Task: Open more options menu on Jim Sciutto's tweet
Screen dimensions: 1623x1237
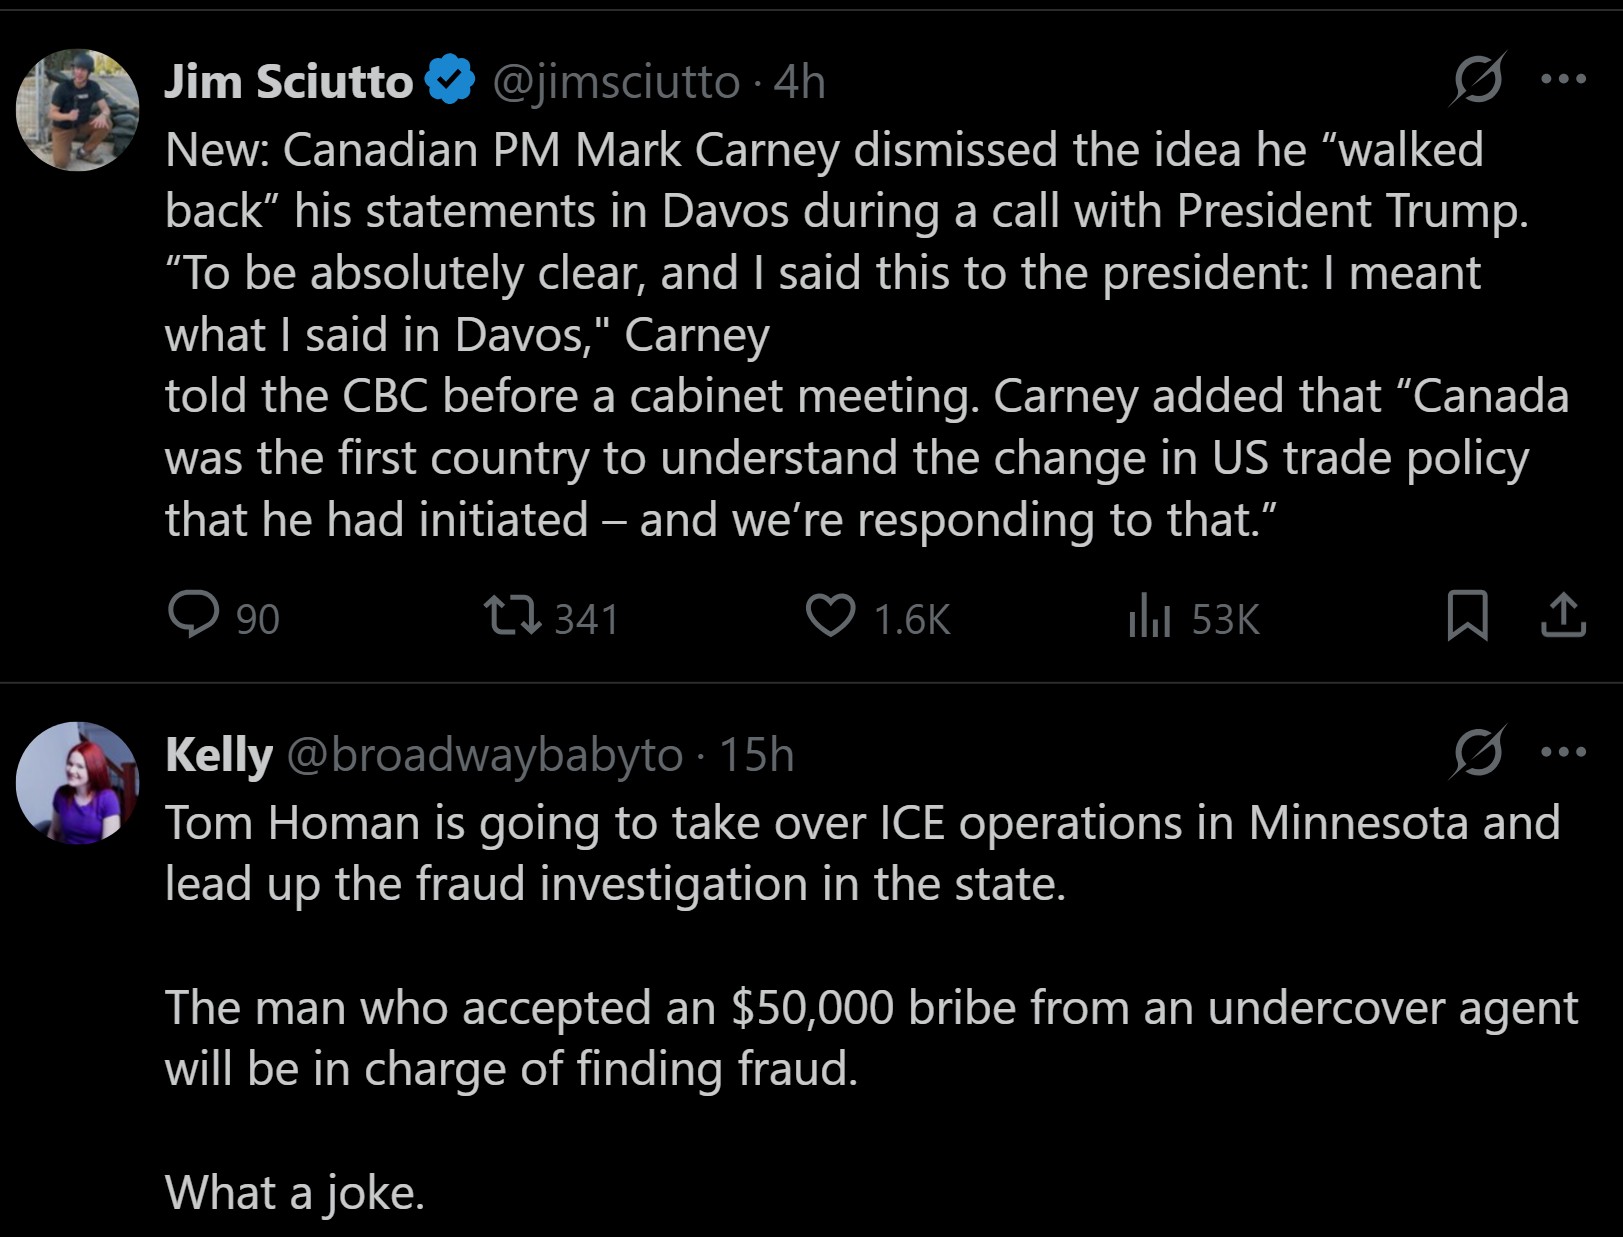Action: tap(1563, 79)
